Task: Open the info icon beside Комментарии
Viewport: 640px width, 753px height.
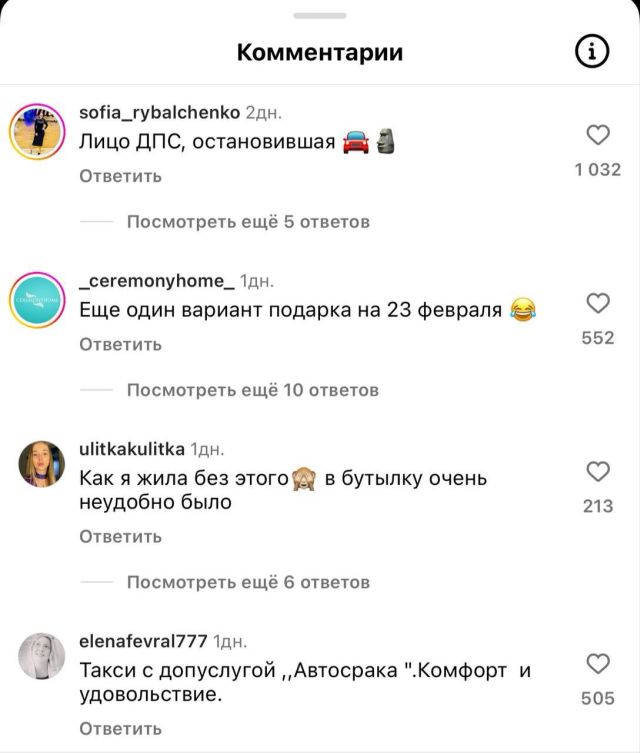Action: coord(592,51)
